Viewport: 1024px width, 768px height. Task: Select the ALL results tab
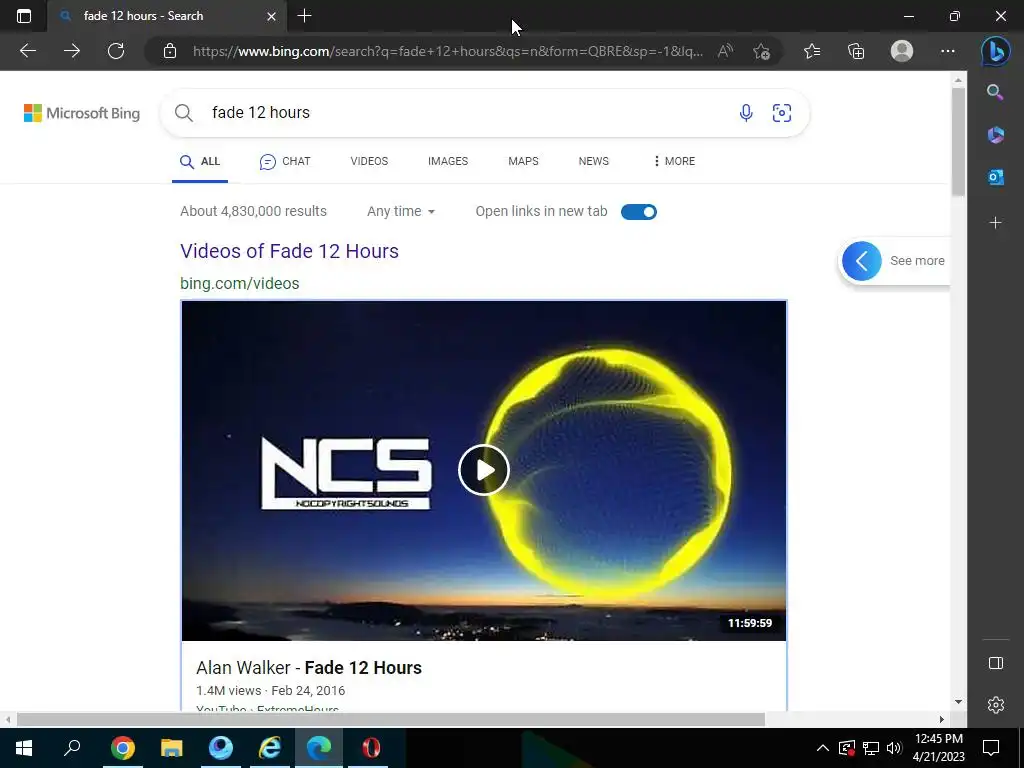(x=200, y=161)
